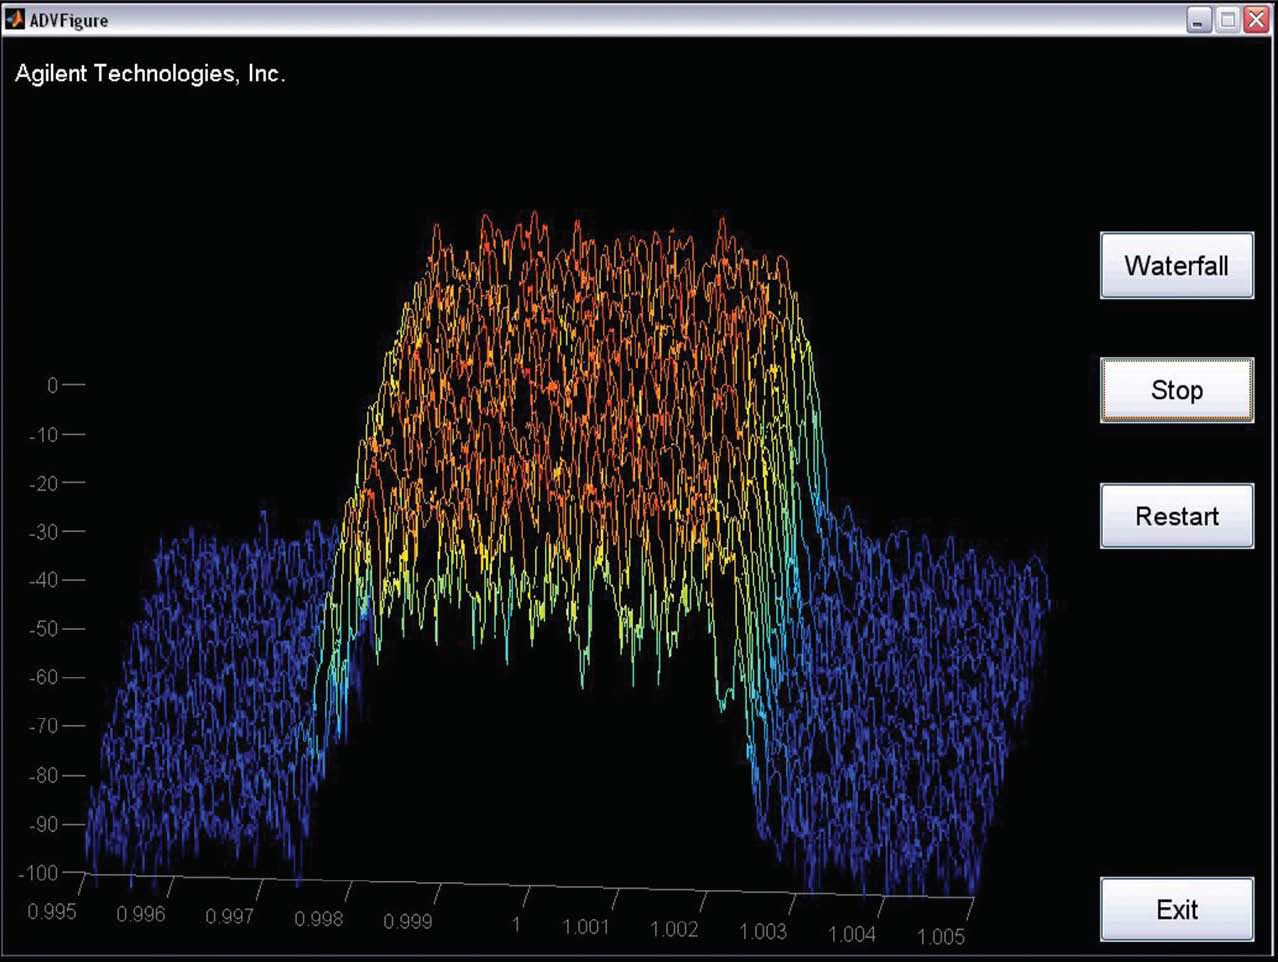Image resolution: width=1278 pixels, height=962 pixels.
Task: Click the -30 tick on vertical axis
Action: point(44,532)
